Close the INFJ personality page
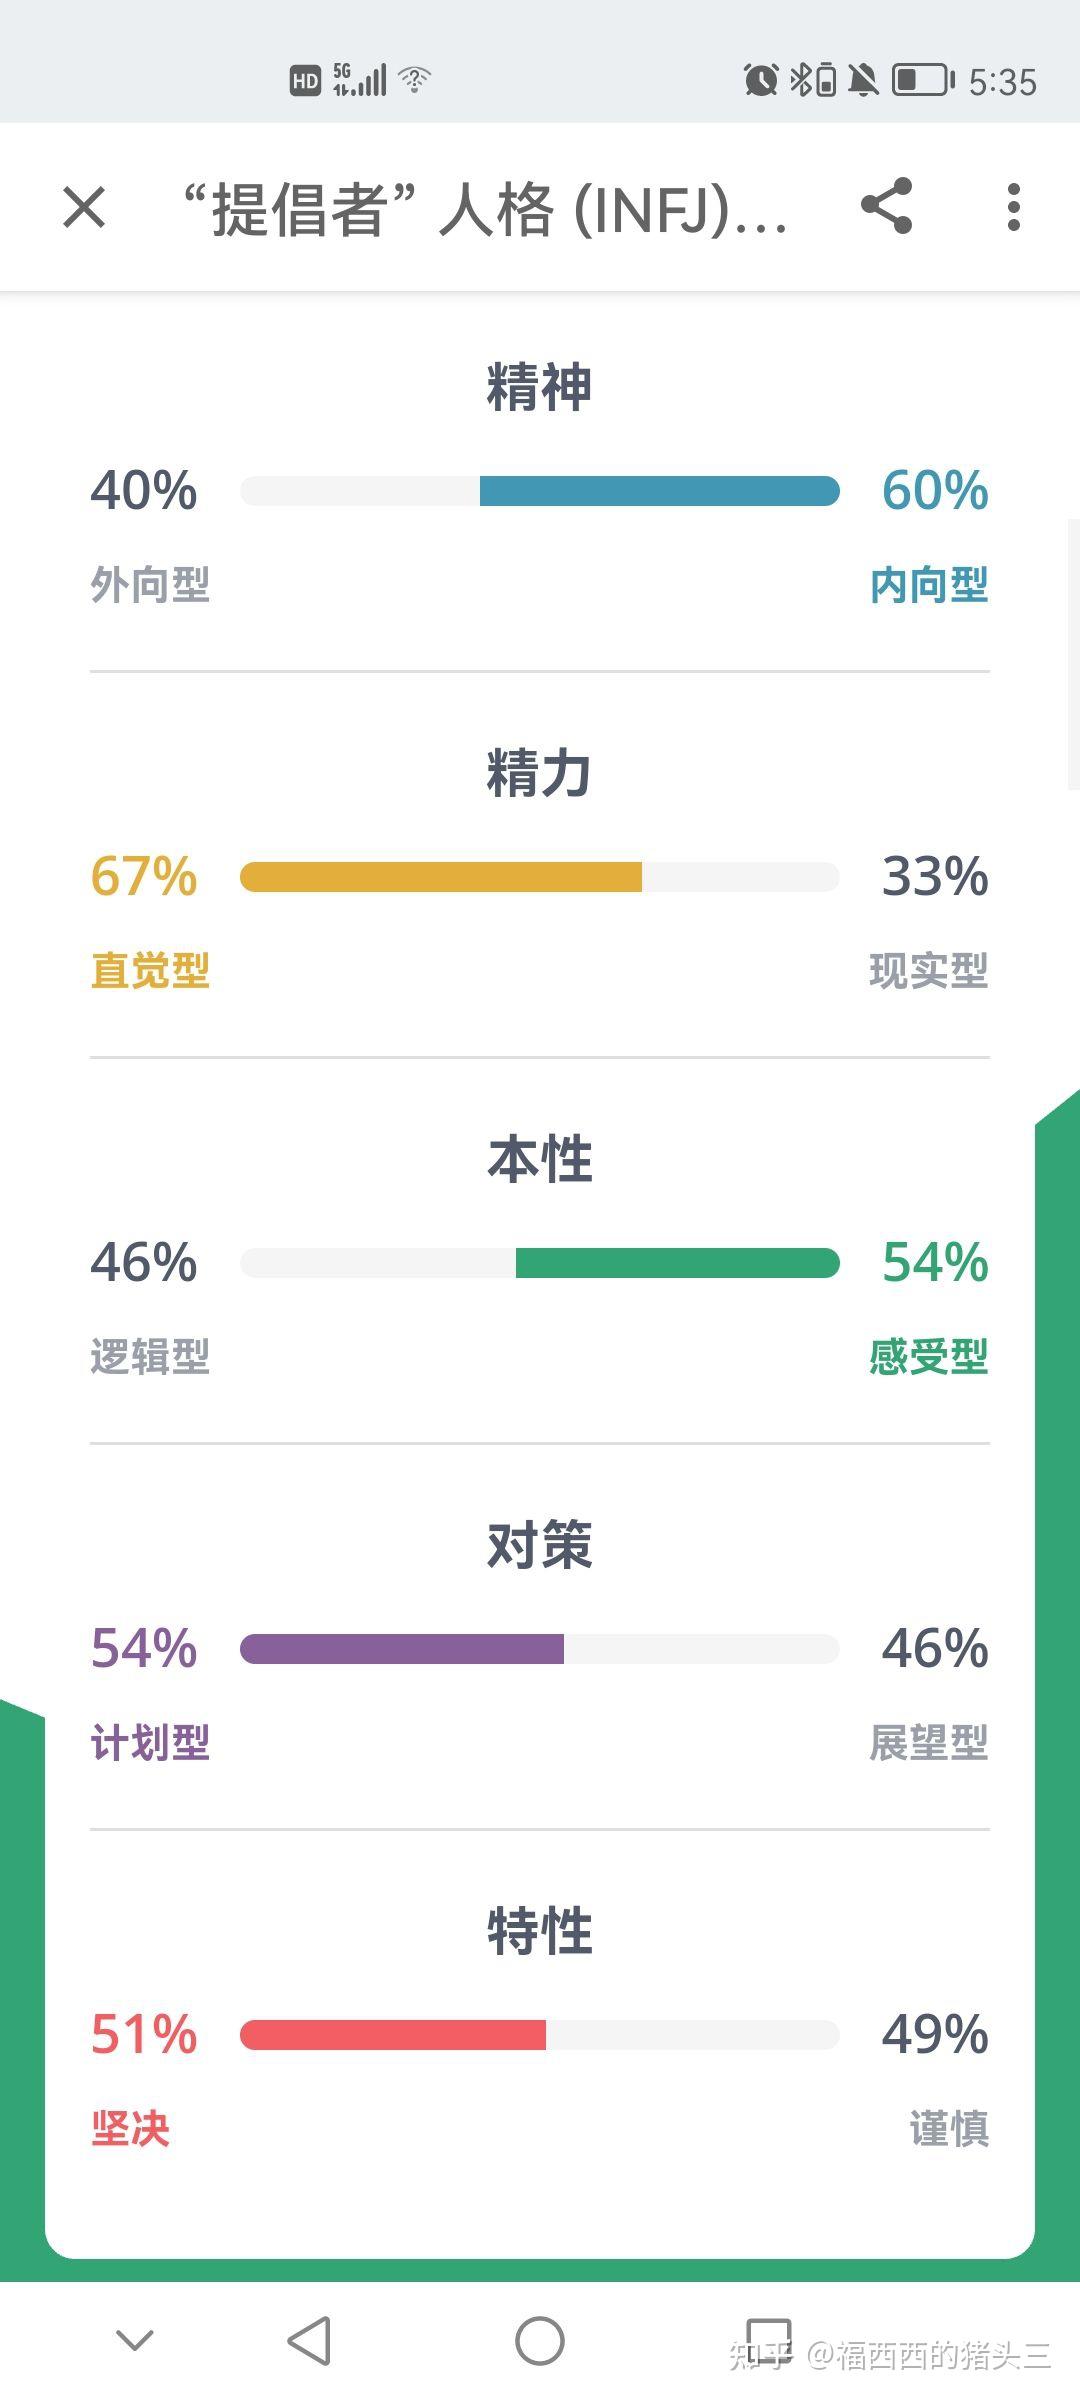 click(x=84, y=208)
